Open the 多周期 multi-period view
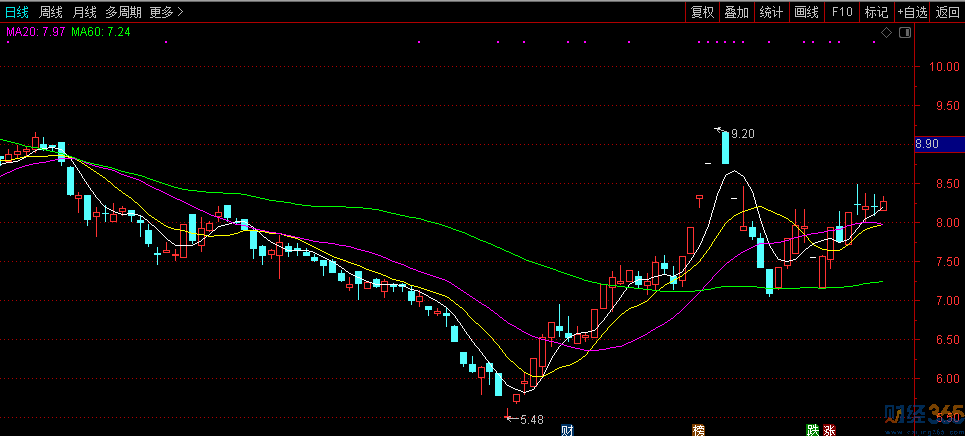965x436 pixels. (123, 12)
